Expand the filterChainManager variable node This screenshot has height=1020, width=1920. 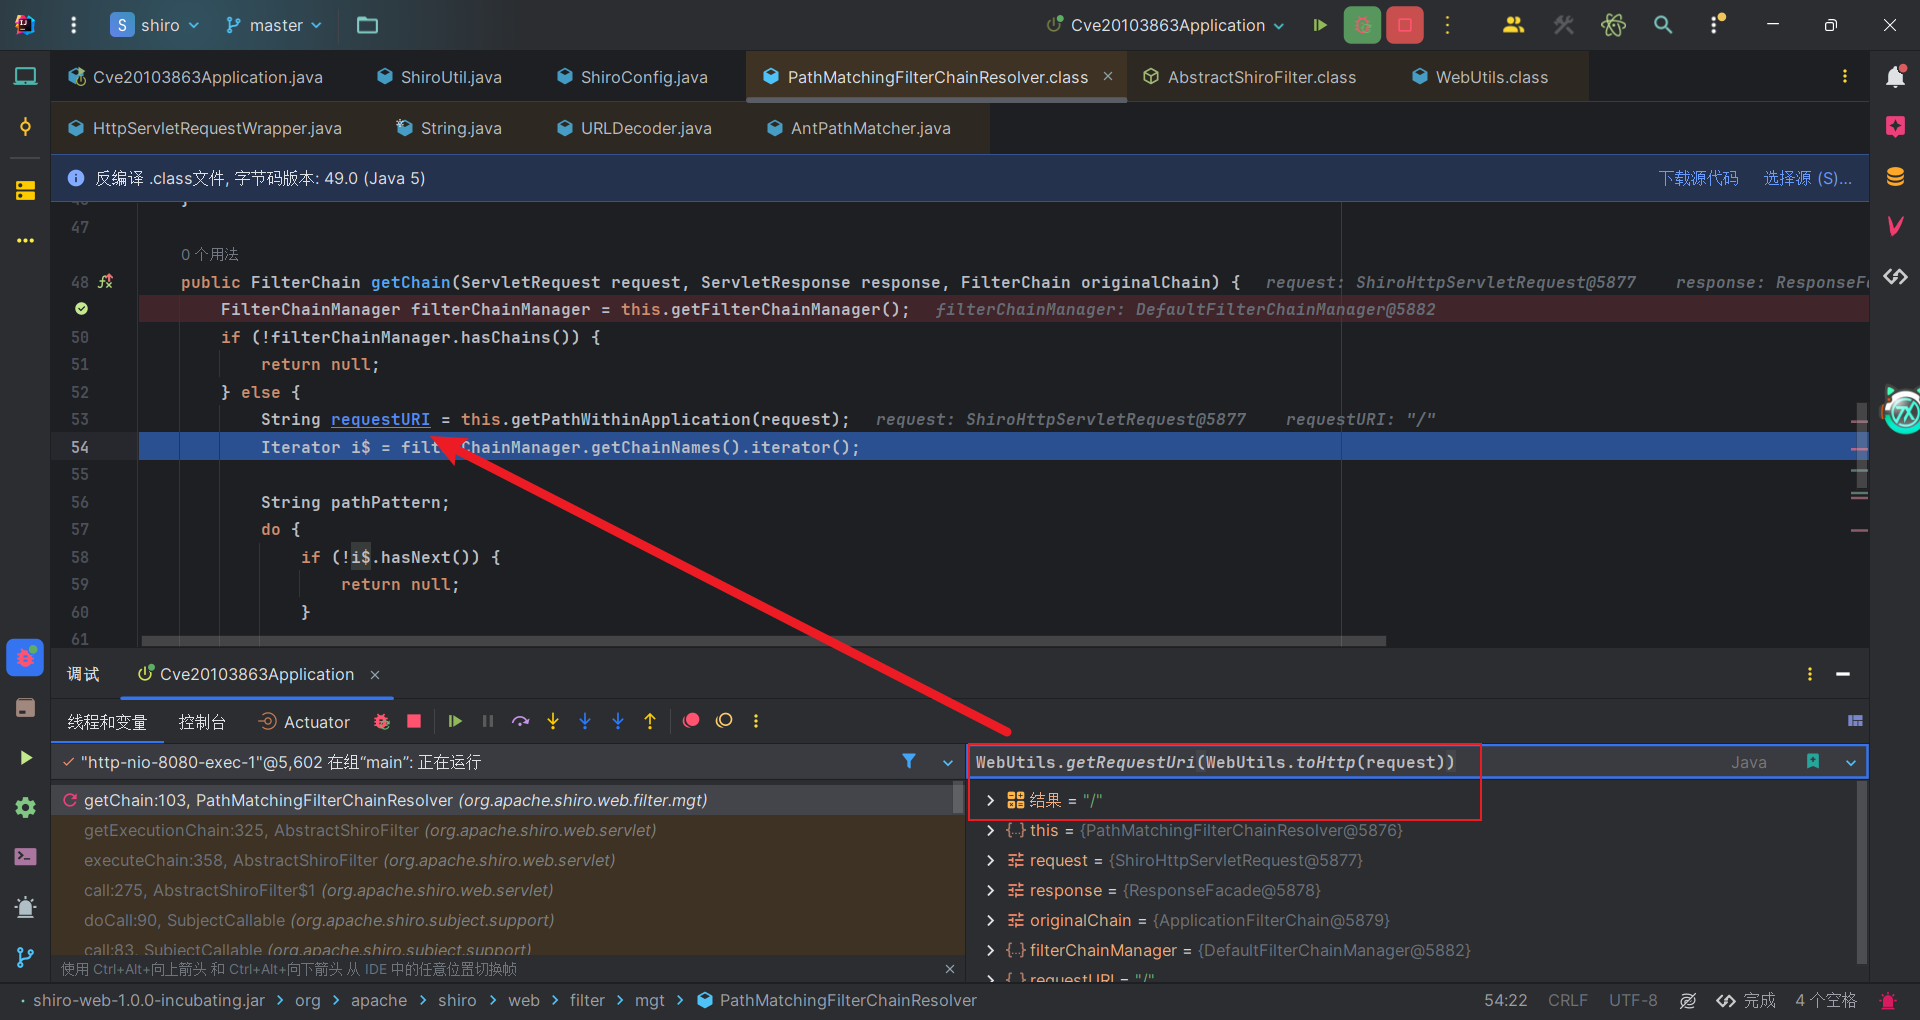990,950
